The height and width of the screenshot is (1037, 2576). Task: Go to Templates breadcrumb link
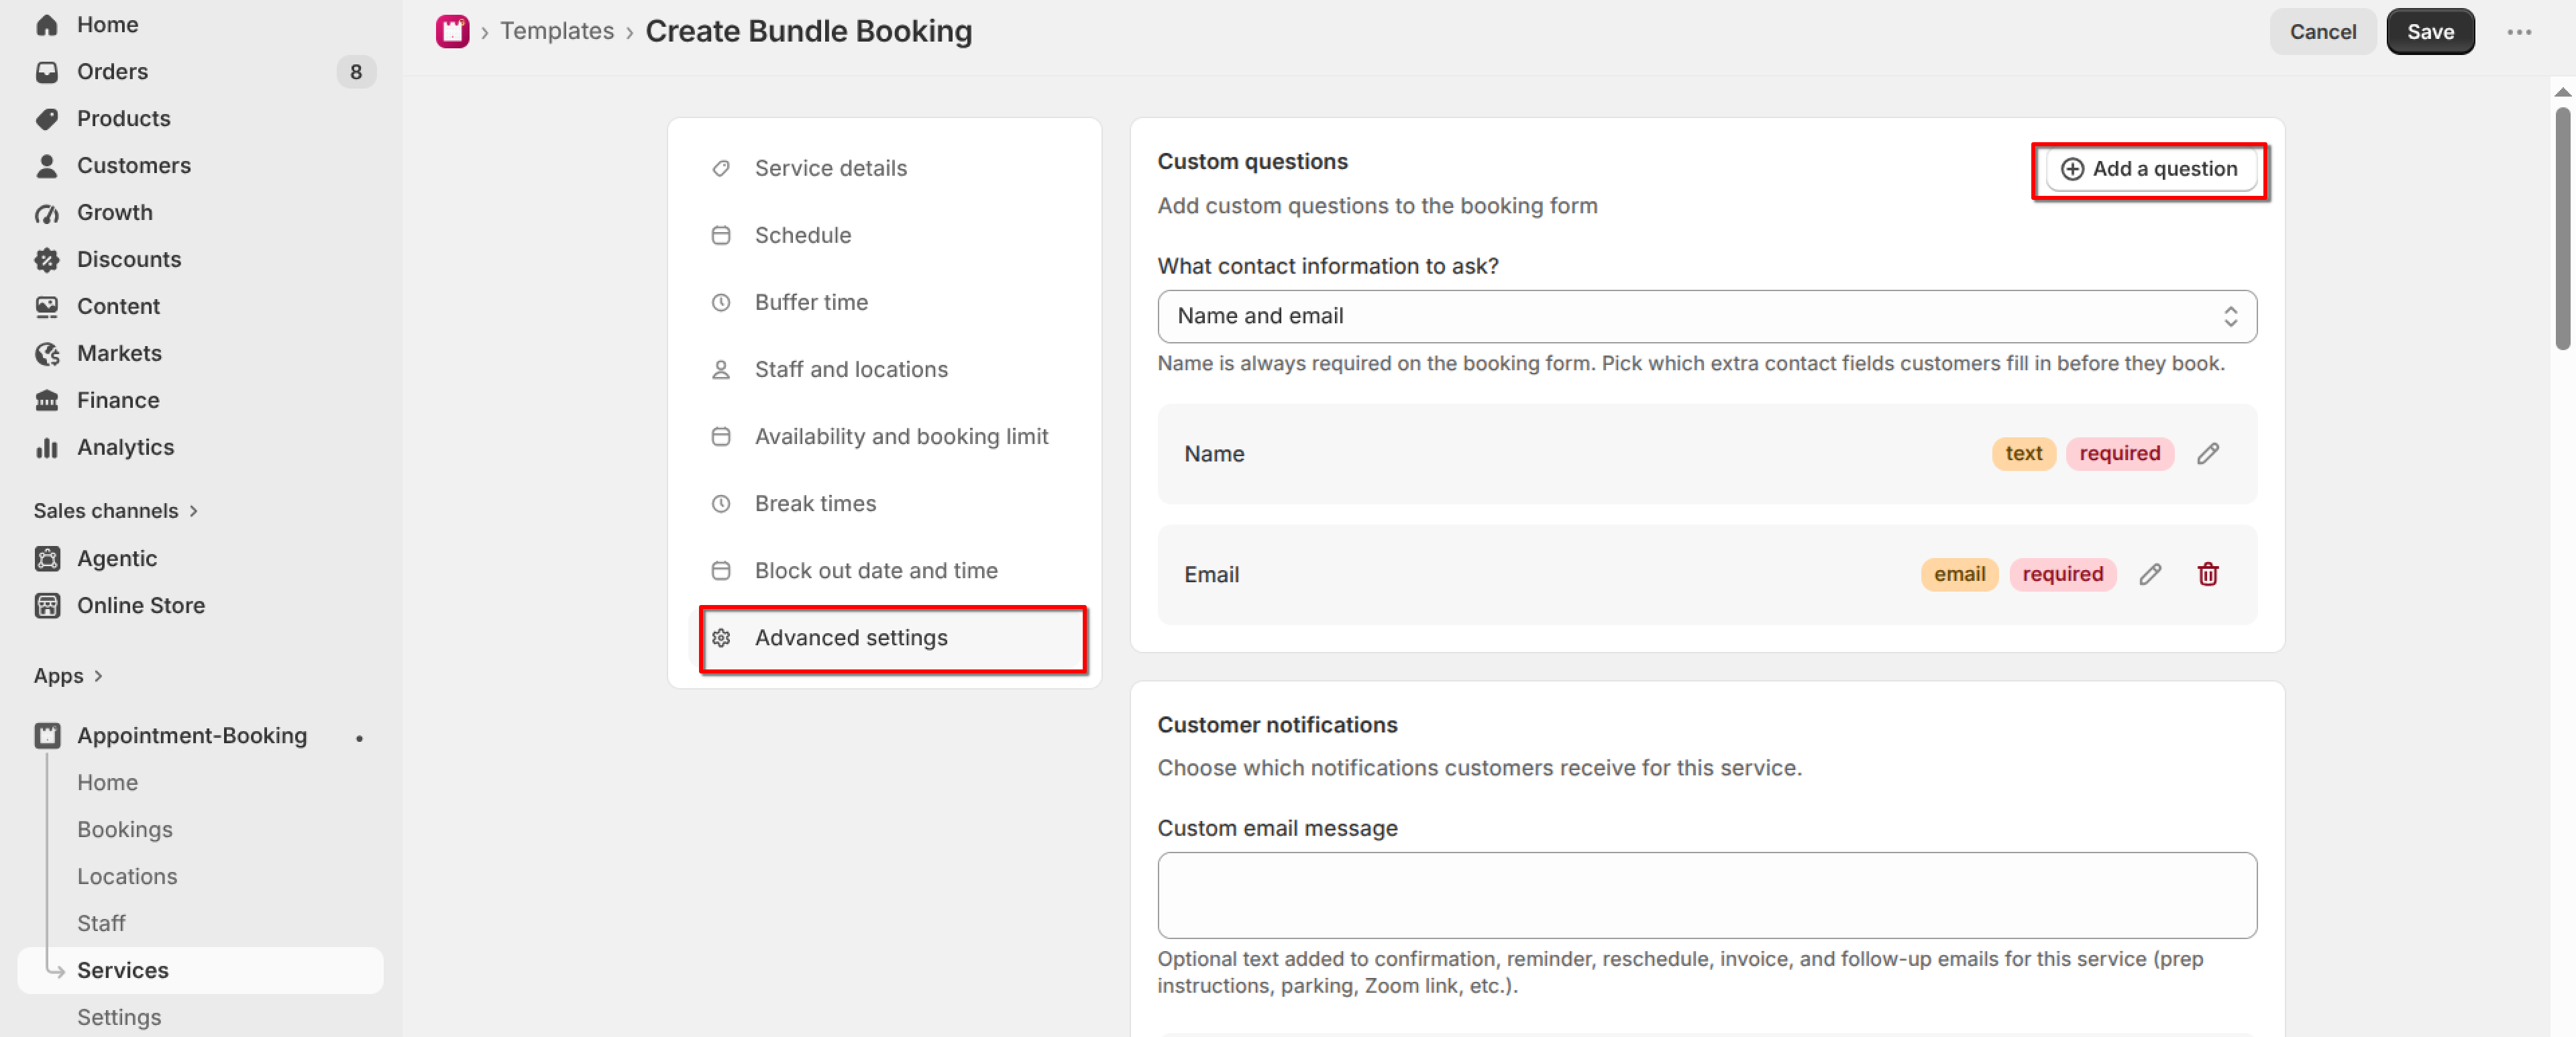pos(557,31)
